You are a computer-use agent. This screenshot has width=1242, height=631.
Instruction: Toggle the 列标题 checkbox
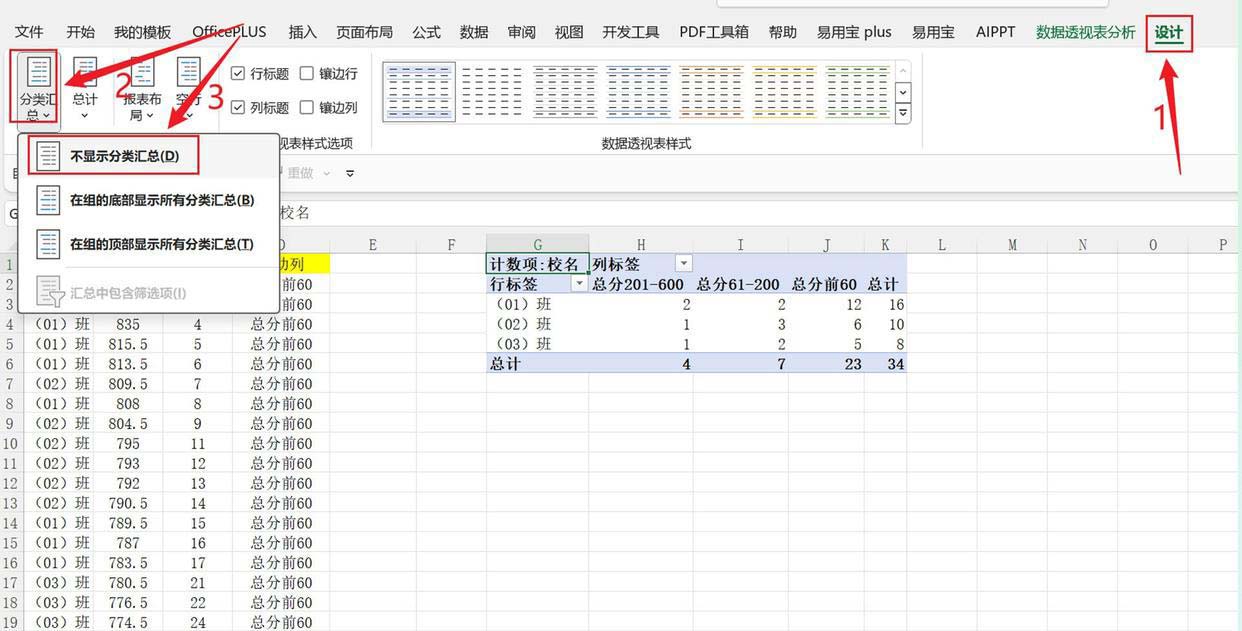(237, 107)
